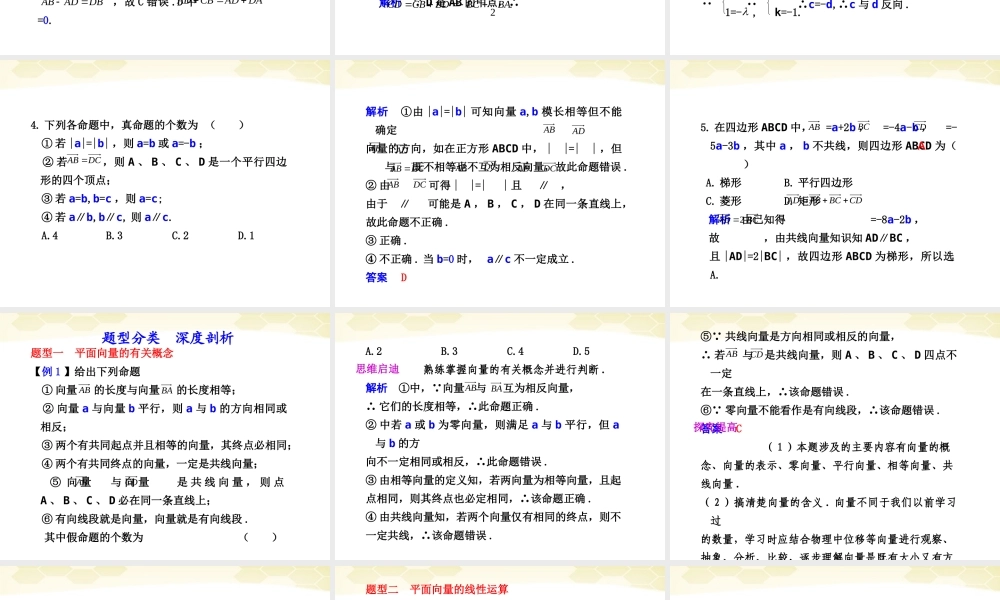Open the slide with question 4 on true propositions

165,183
